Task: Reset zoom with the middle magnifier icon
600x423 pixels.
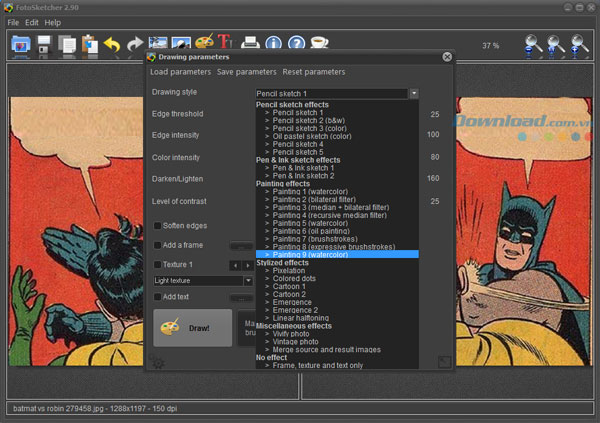Action: 555,46
